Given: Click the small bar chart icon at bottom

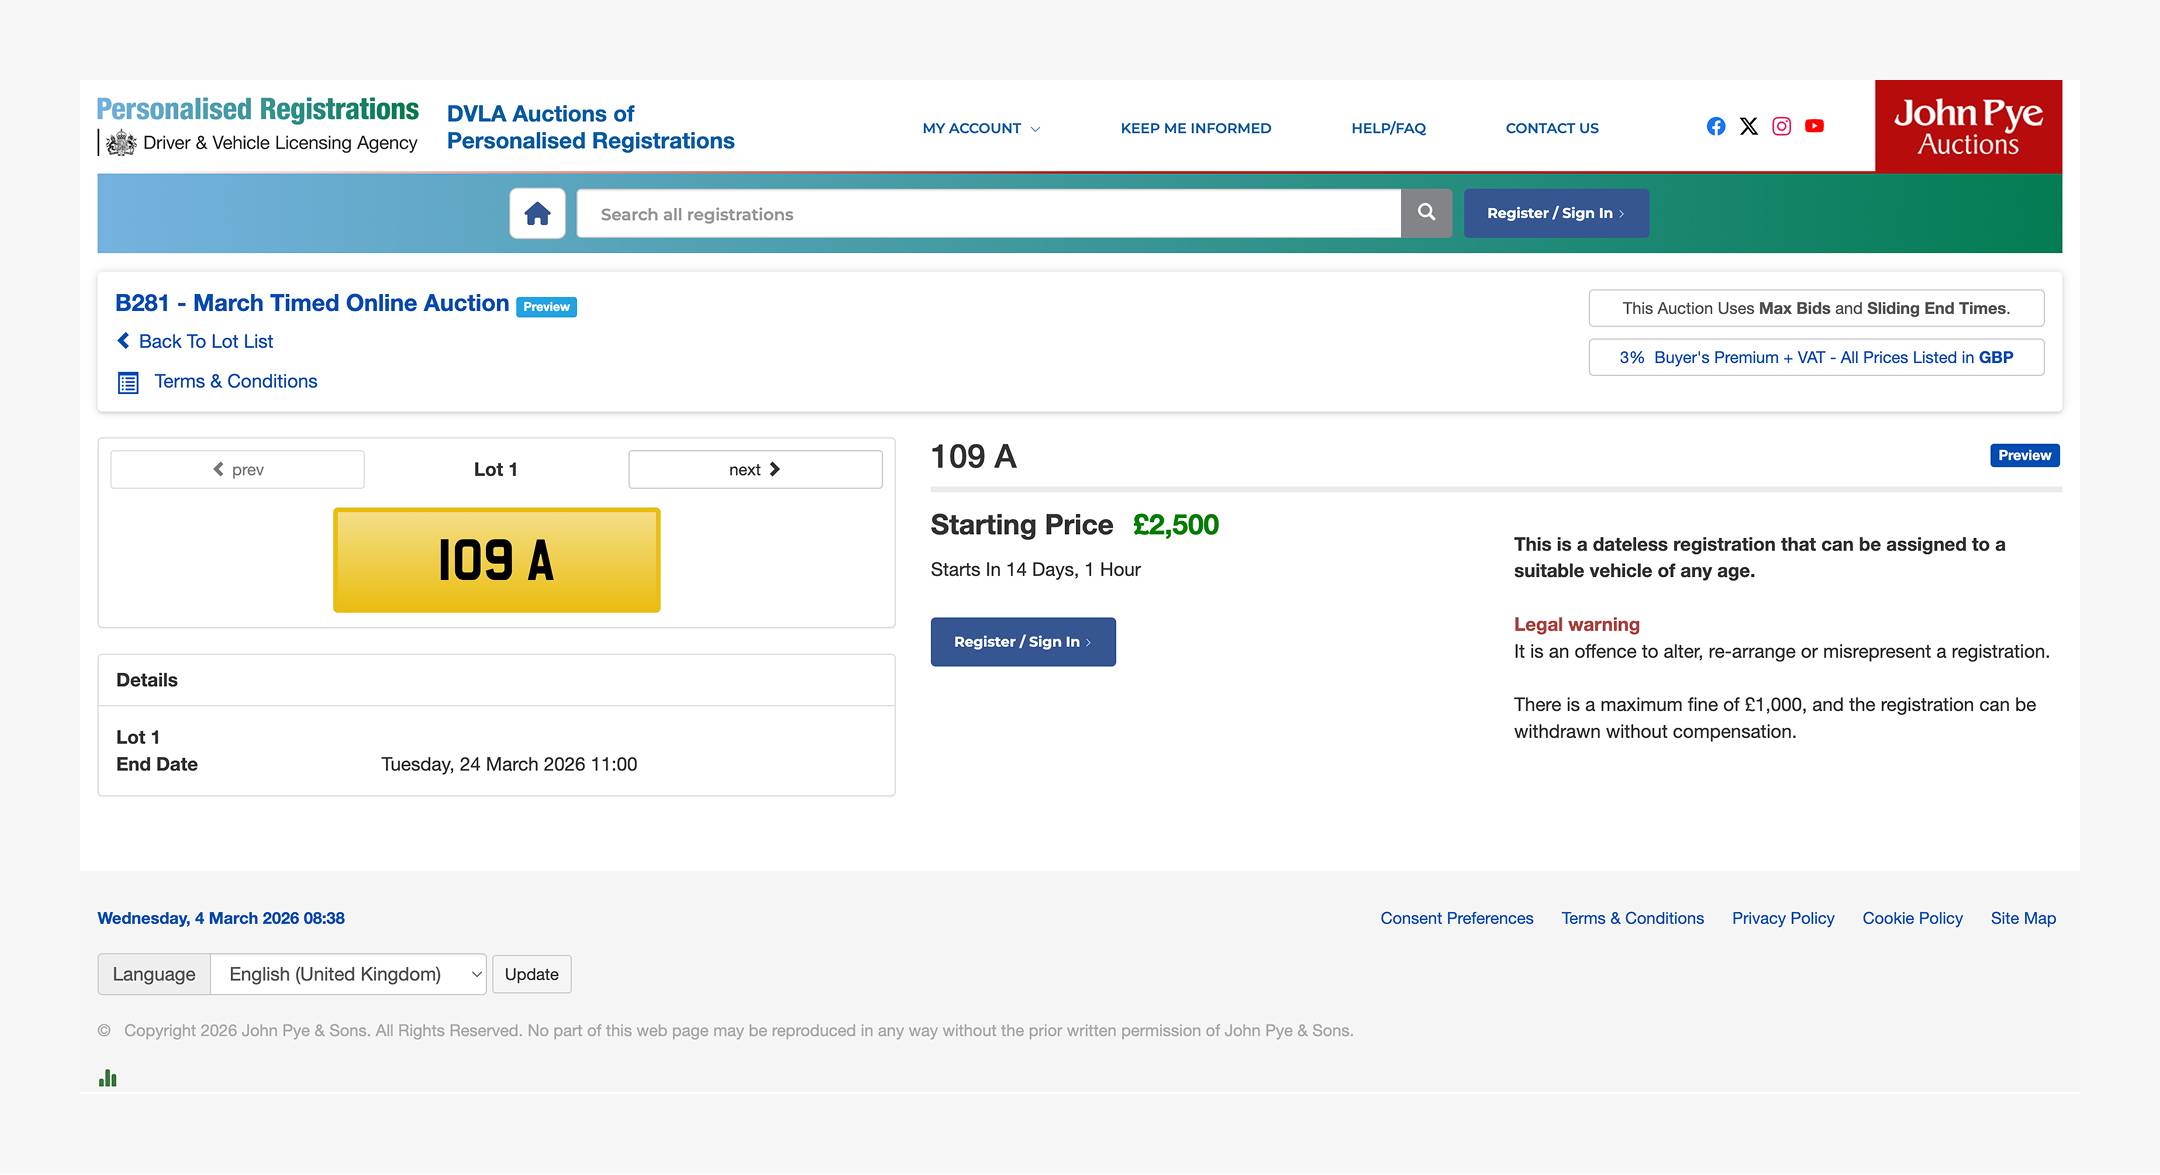Looking at the screenshot, I should point(108,1078).
